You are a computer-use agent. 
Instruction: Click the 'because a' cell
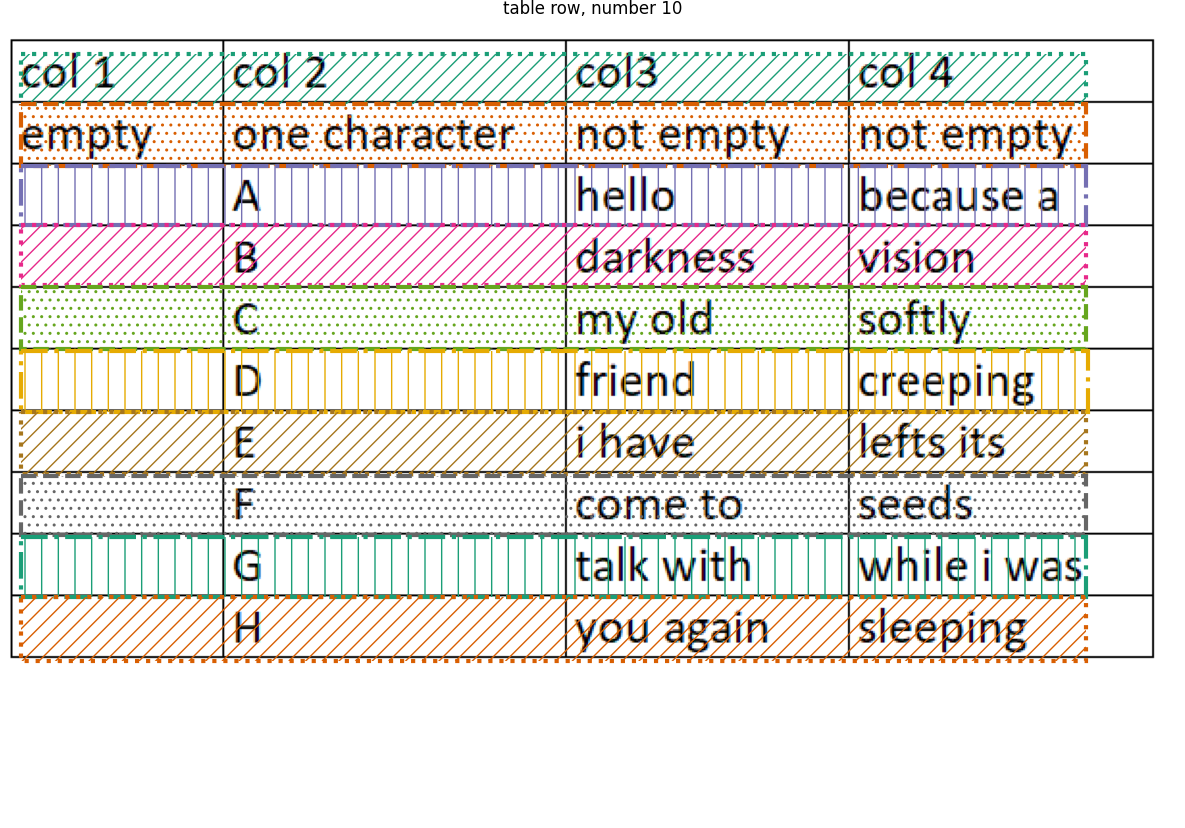[1001, 195]
